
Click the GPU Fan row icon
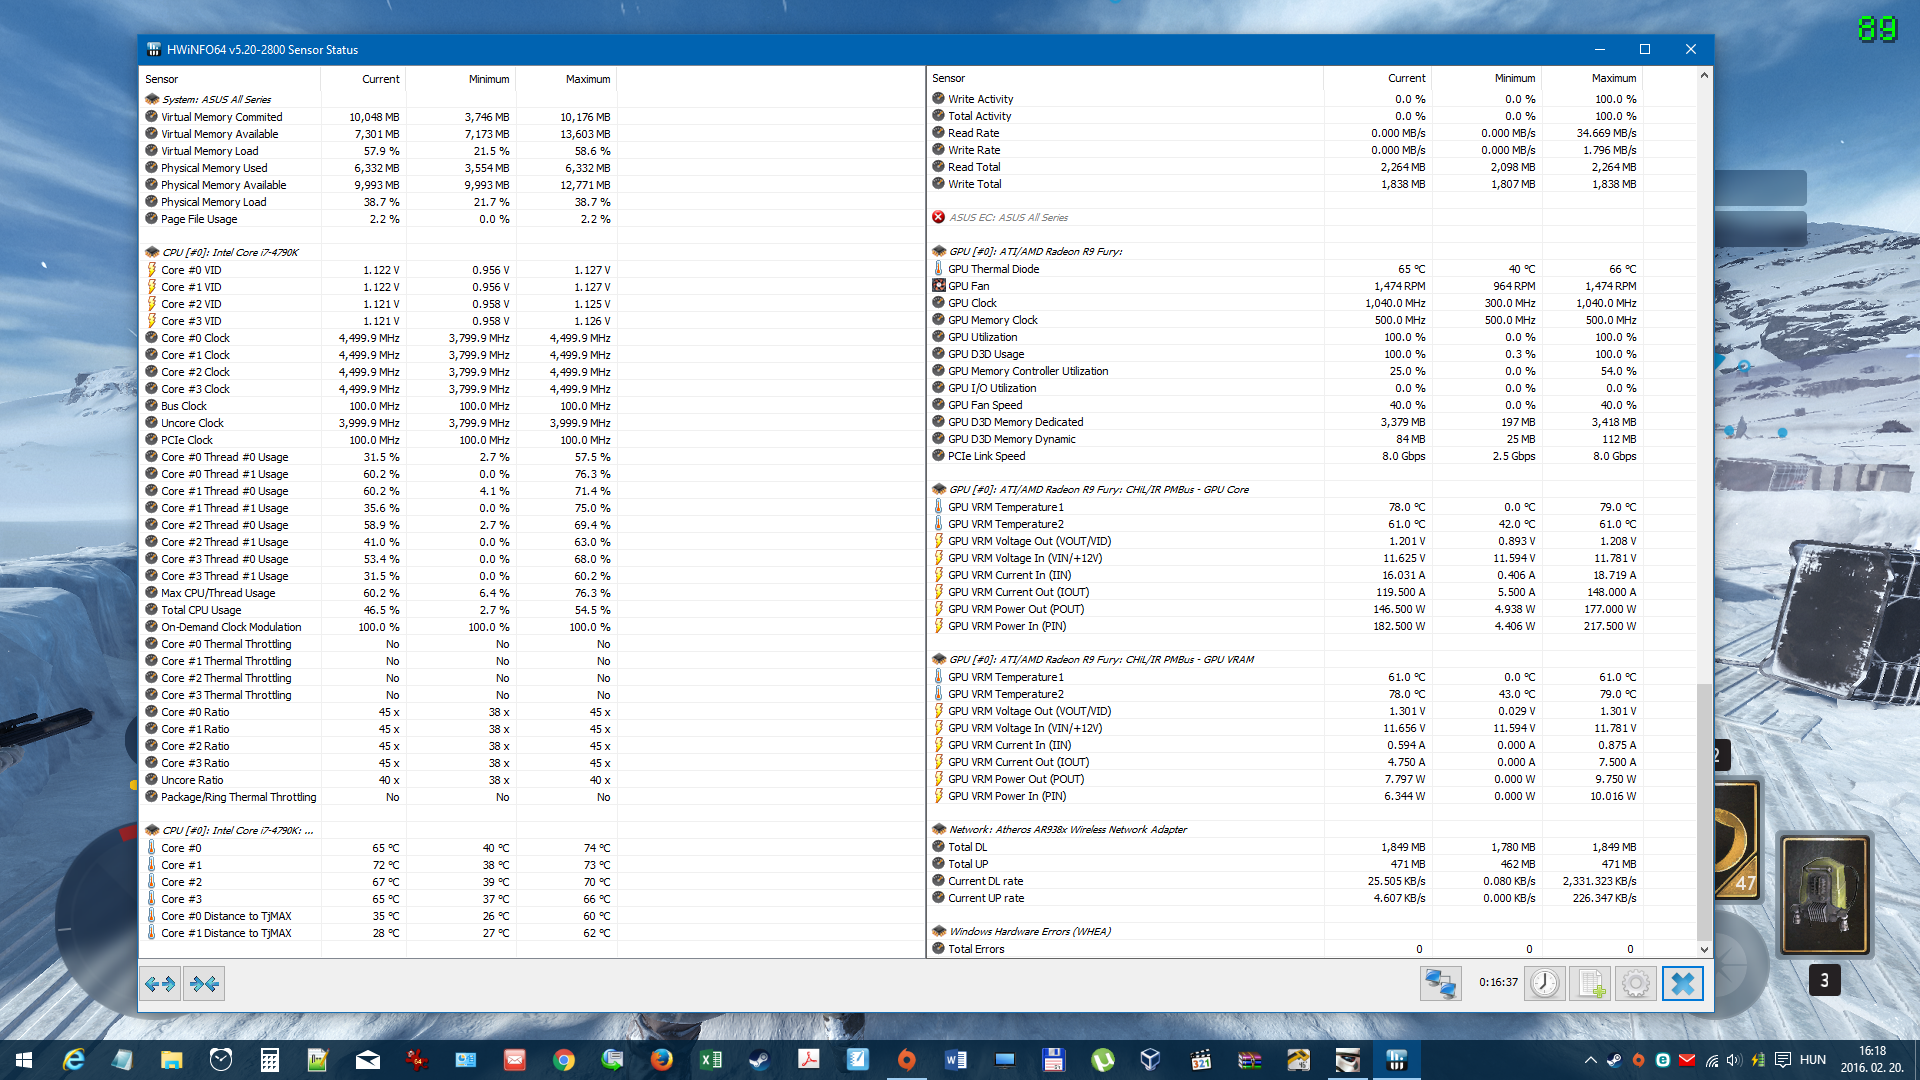(938, 286)
